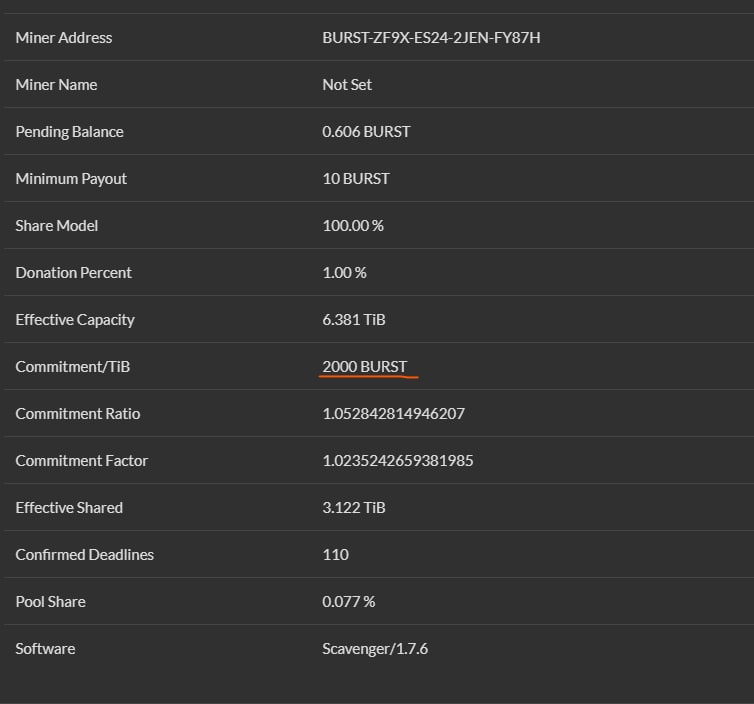Click the miner address BURST-ZF9X-ES24-2JEN-FY87H
The image size is (754, 704).
click(431, 38)
